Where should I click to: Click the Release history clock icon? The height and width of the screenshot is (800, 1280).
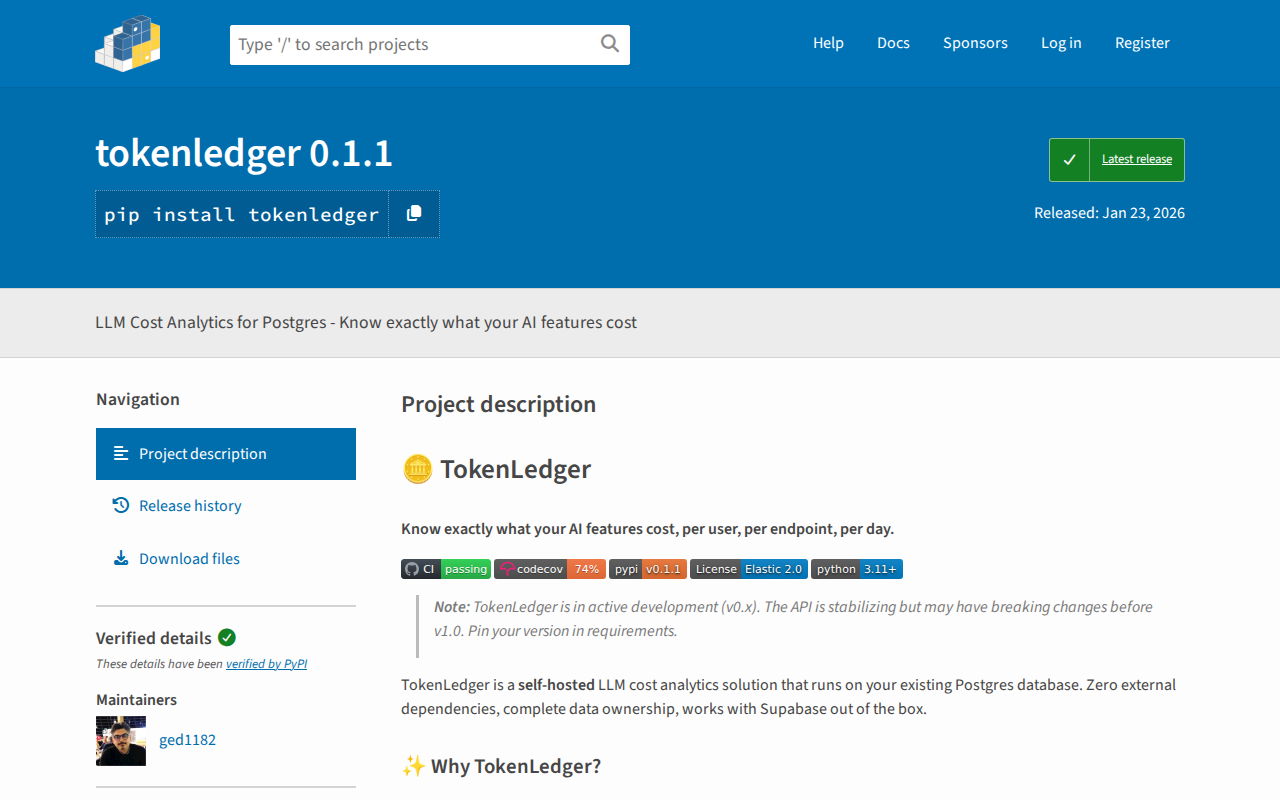point(121,505)
